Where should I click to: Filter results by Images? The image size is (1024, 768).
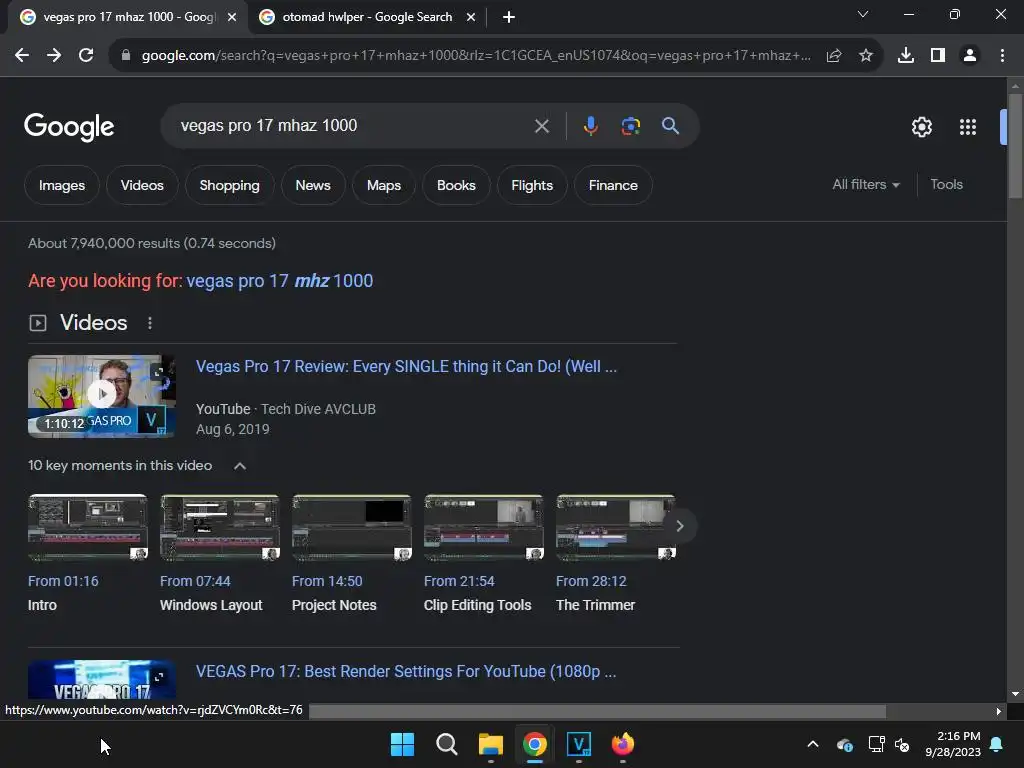pyautogui.click(x=61, y=185)
